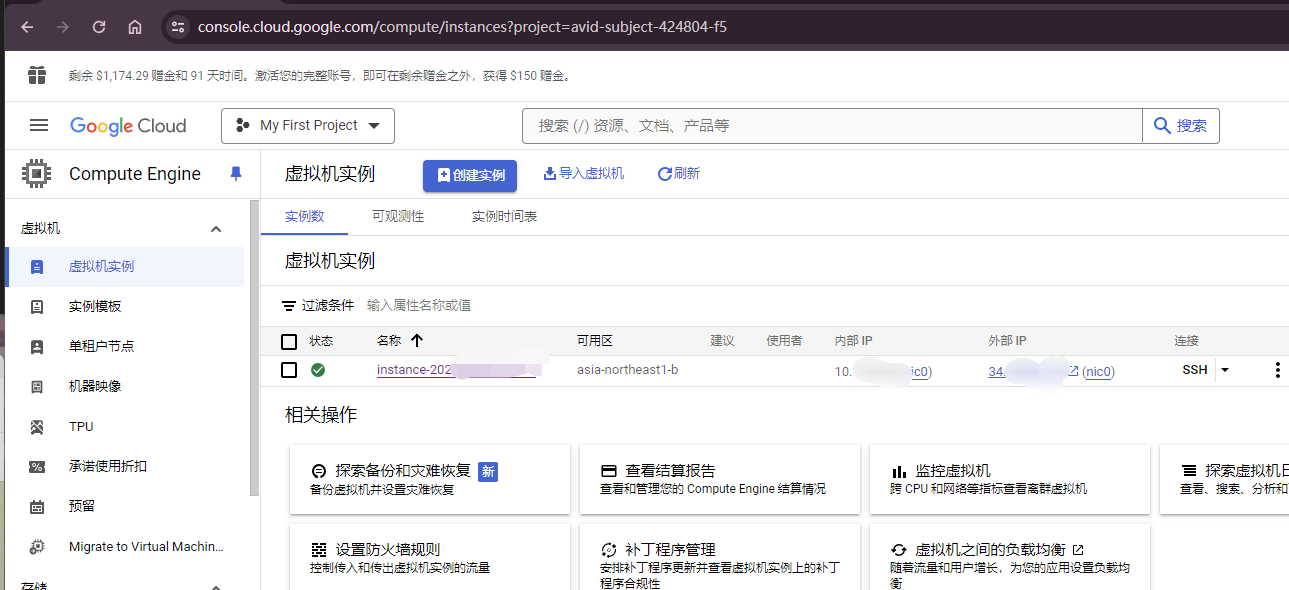Click the external-link icon next to 负载均衡

(x=1076, y=550)
